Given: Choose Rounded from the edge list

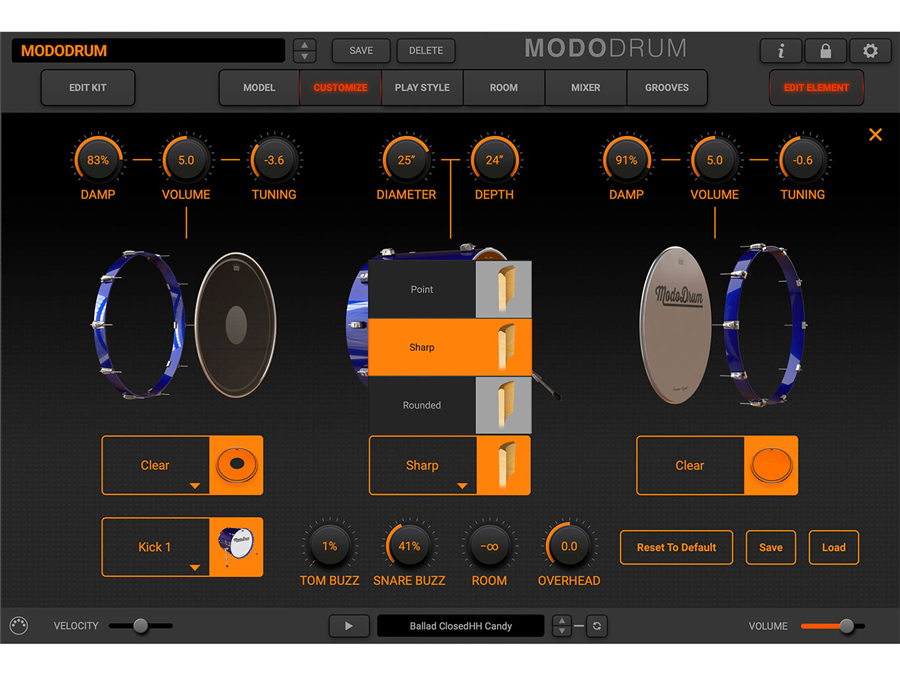Looking at the screenshot, I should click(x=422, y=405).
